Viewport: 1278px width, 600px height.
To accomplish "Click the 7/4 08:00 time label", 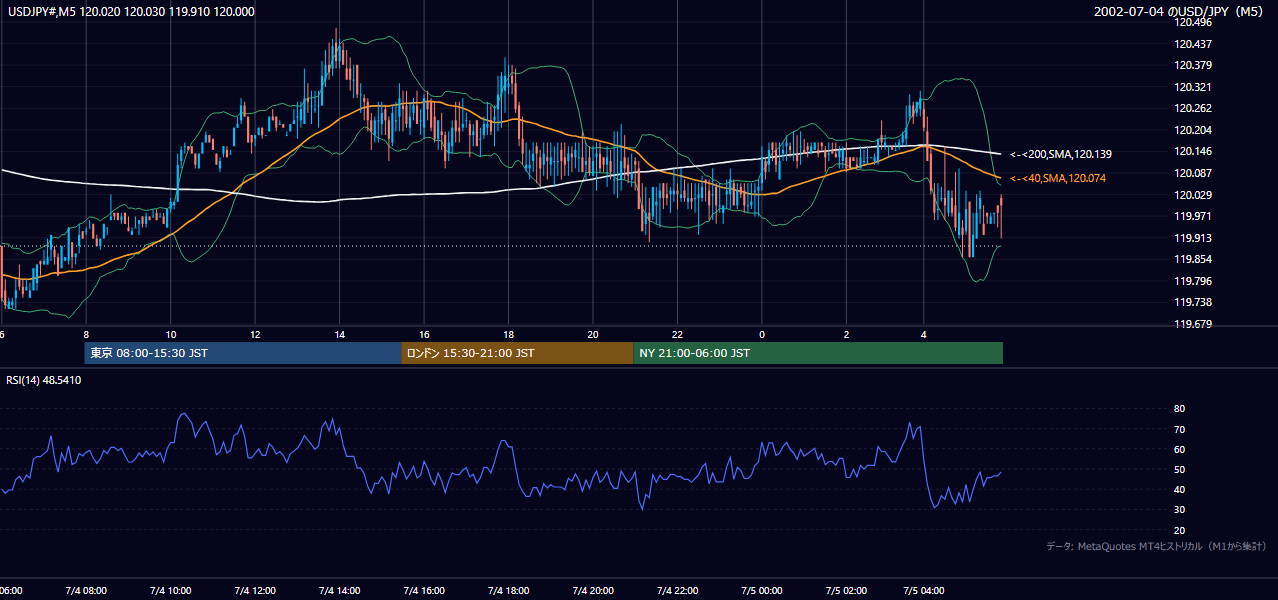I will 86,591.
